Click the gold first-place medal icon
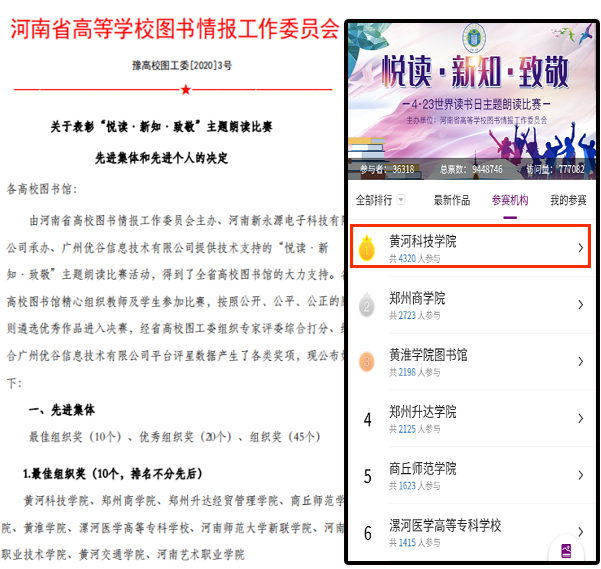 point(367,246)
